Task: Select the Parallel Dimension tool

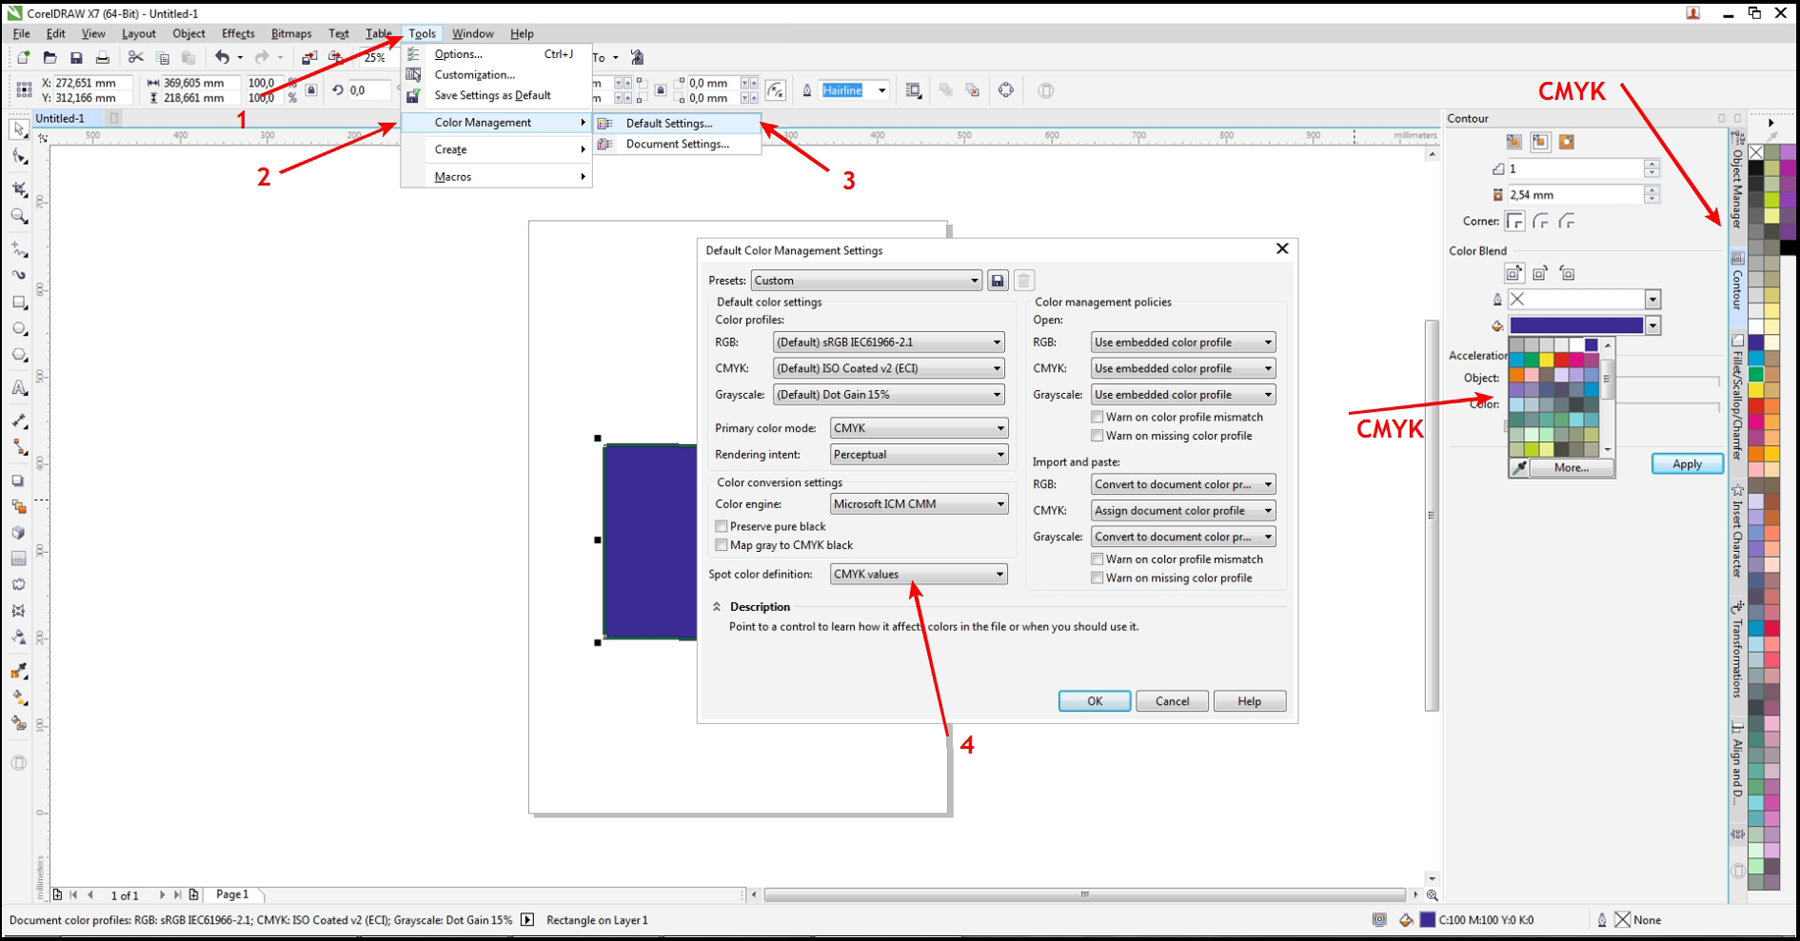Action: pyautogui.click(x=19, y=420)
